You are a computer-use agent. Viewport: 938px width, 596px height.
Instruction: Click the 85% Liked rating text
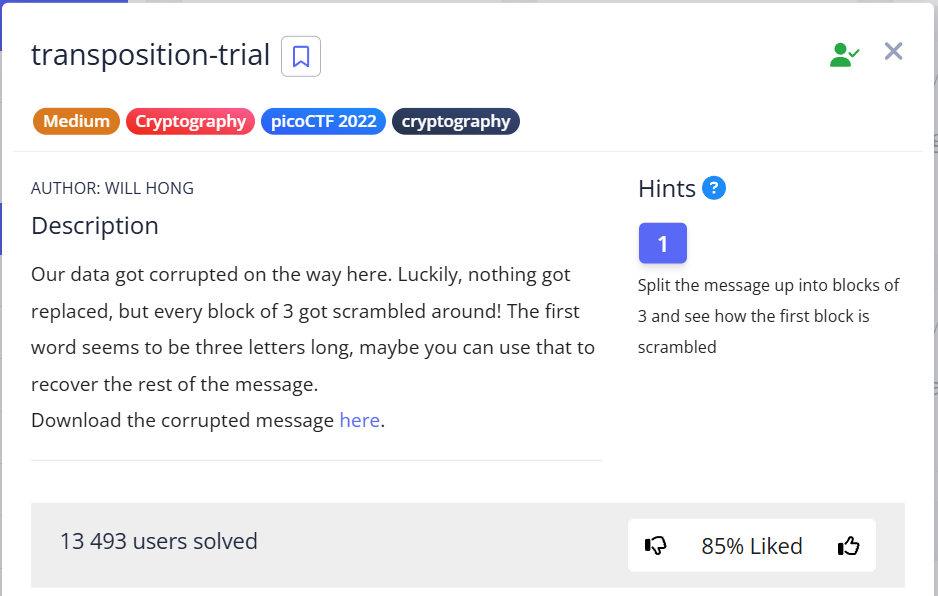point(752,546)
